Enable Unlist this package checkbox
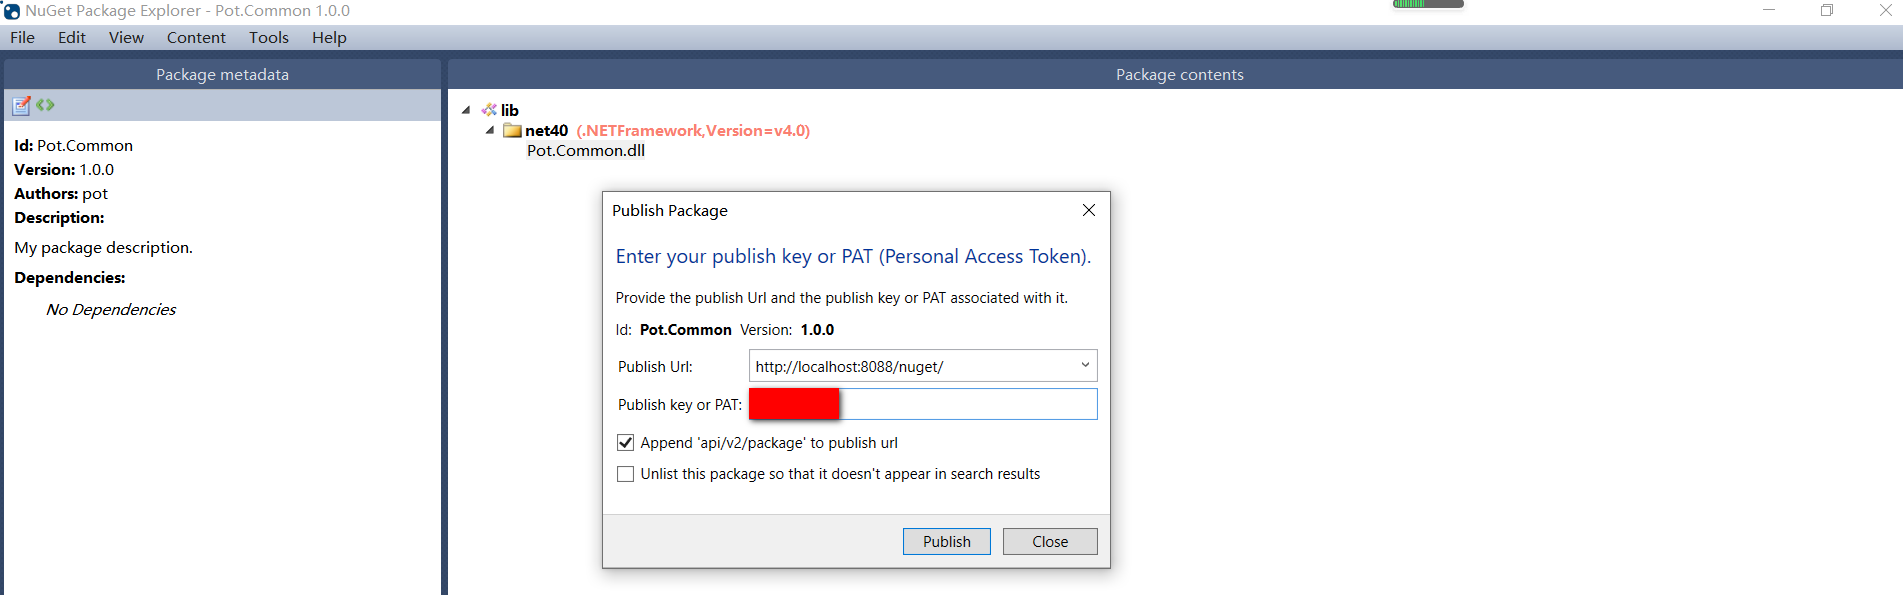 pos(626,474)
